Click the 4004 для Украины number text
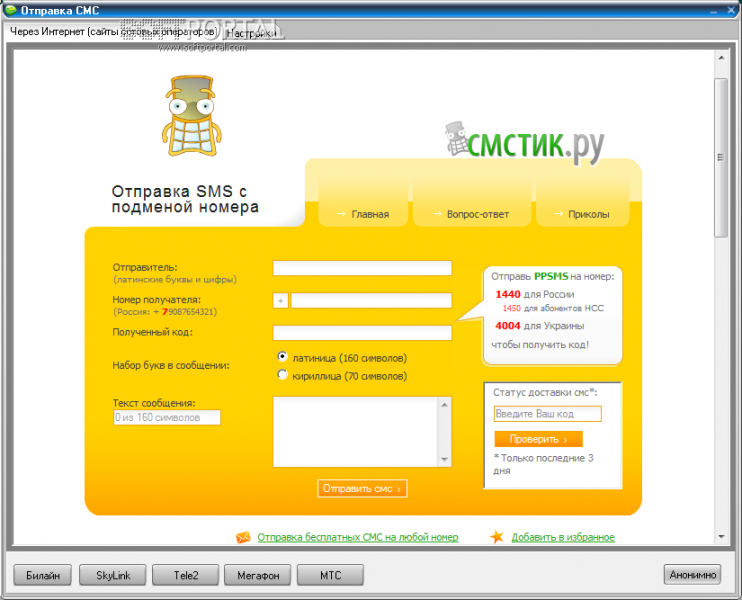The height and width of the screenshot is (600, 742). [x=539, y=326]
